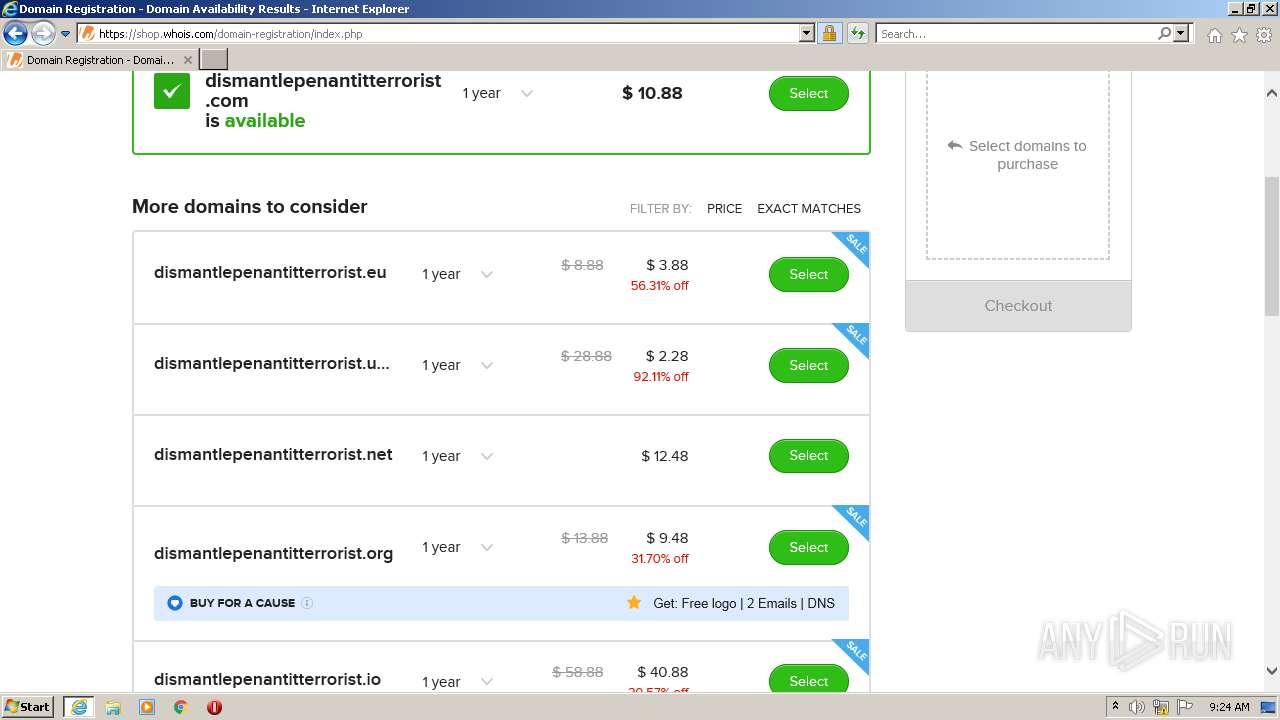The width and height of the screenshot is (1280, 720).
Task: Filter results by EXACT MATCHES
Action: [x=809, y=208]
